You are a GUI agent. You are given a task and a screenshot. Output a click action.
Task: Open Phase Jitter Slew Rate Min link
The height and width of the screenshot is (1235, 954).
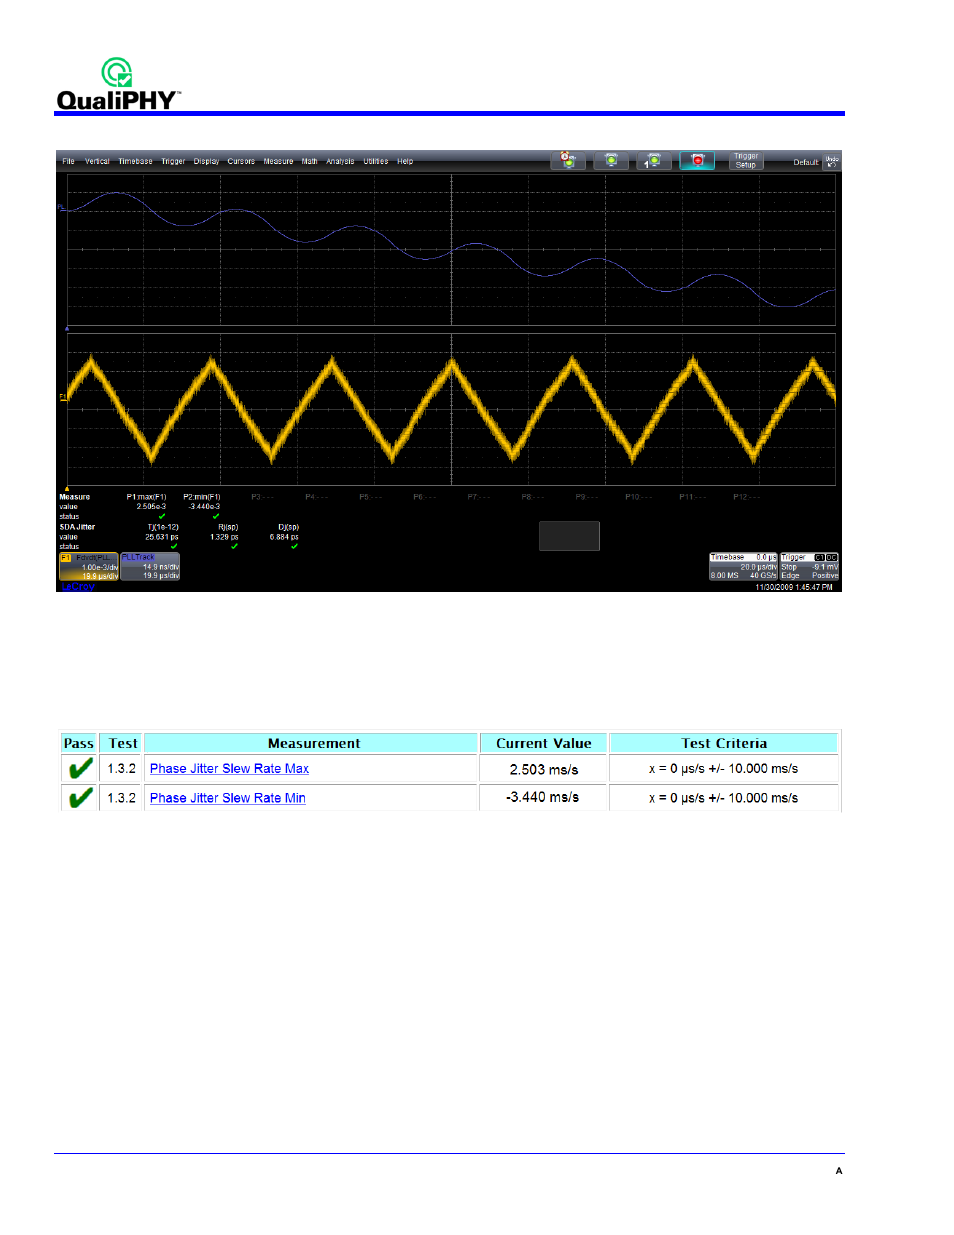228,797
